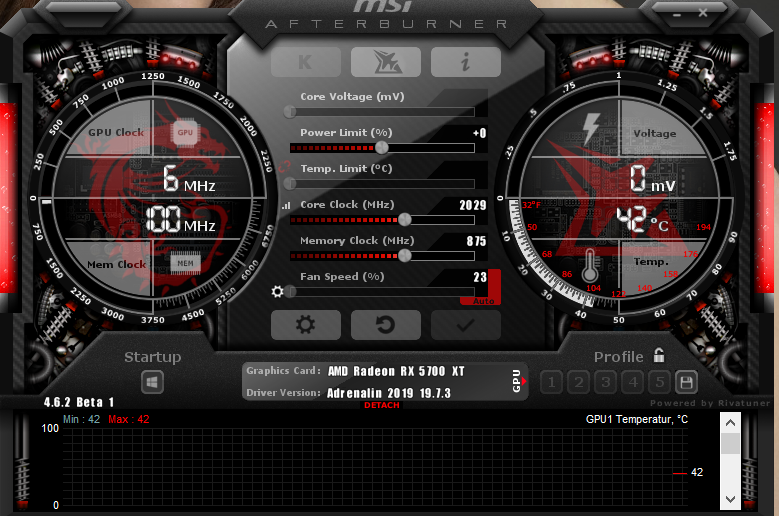Switch GPU with the vertical GPU selector
The image size is (779, 516).
click(518, 381)
